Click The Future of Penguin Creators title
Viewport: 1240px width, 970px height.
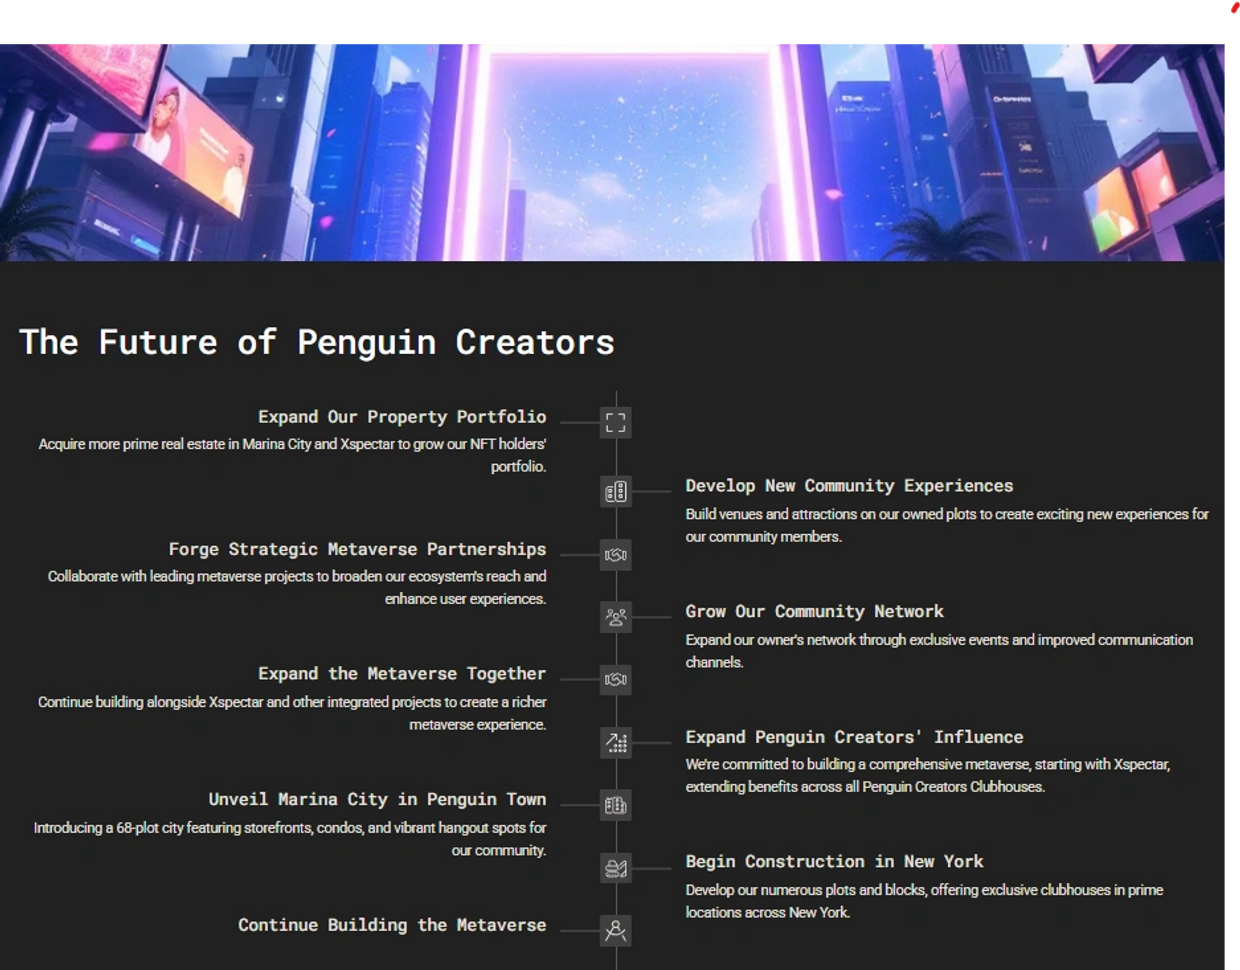317,342
